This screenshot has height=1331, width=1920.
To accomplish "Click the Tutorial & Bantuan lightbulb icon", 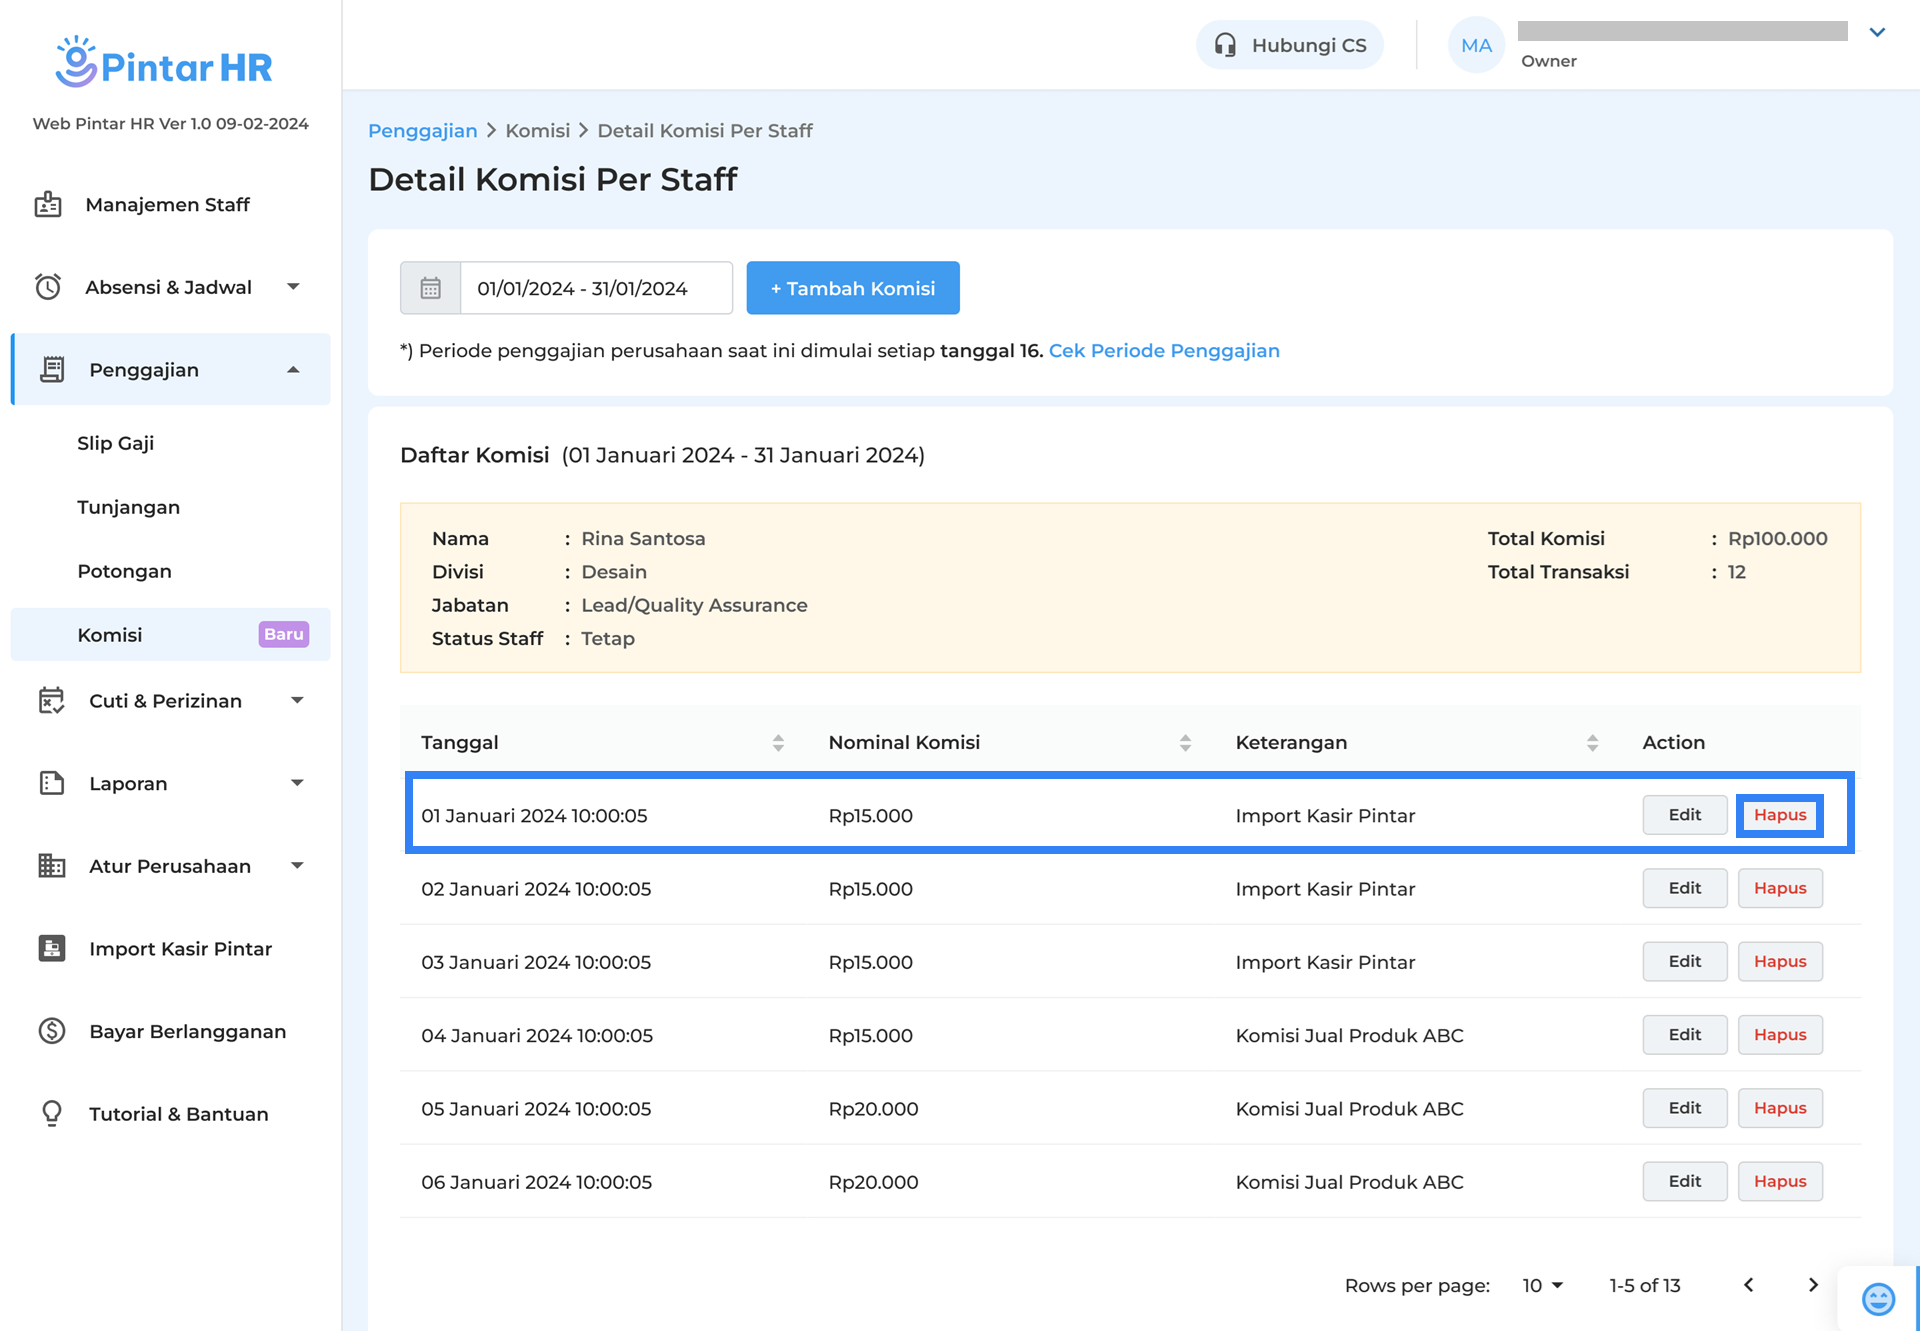I will click(x=52, y=1113).
